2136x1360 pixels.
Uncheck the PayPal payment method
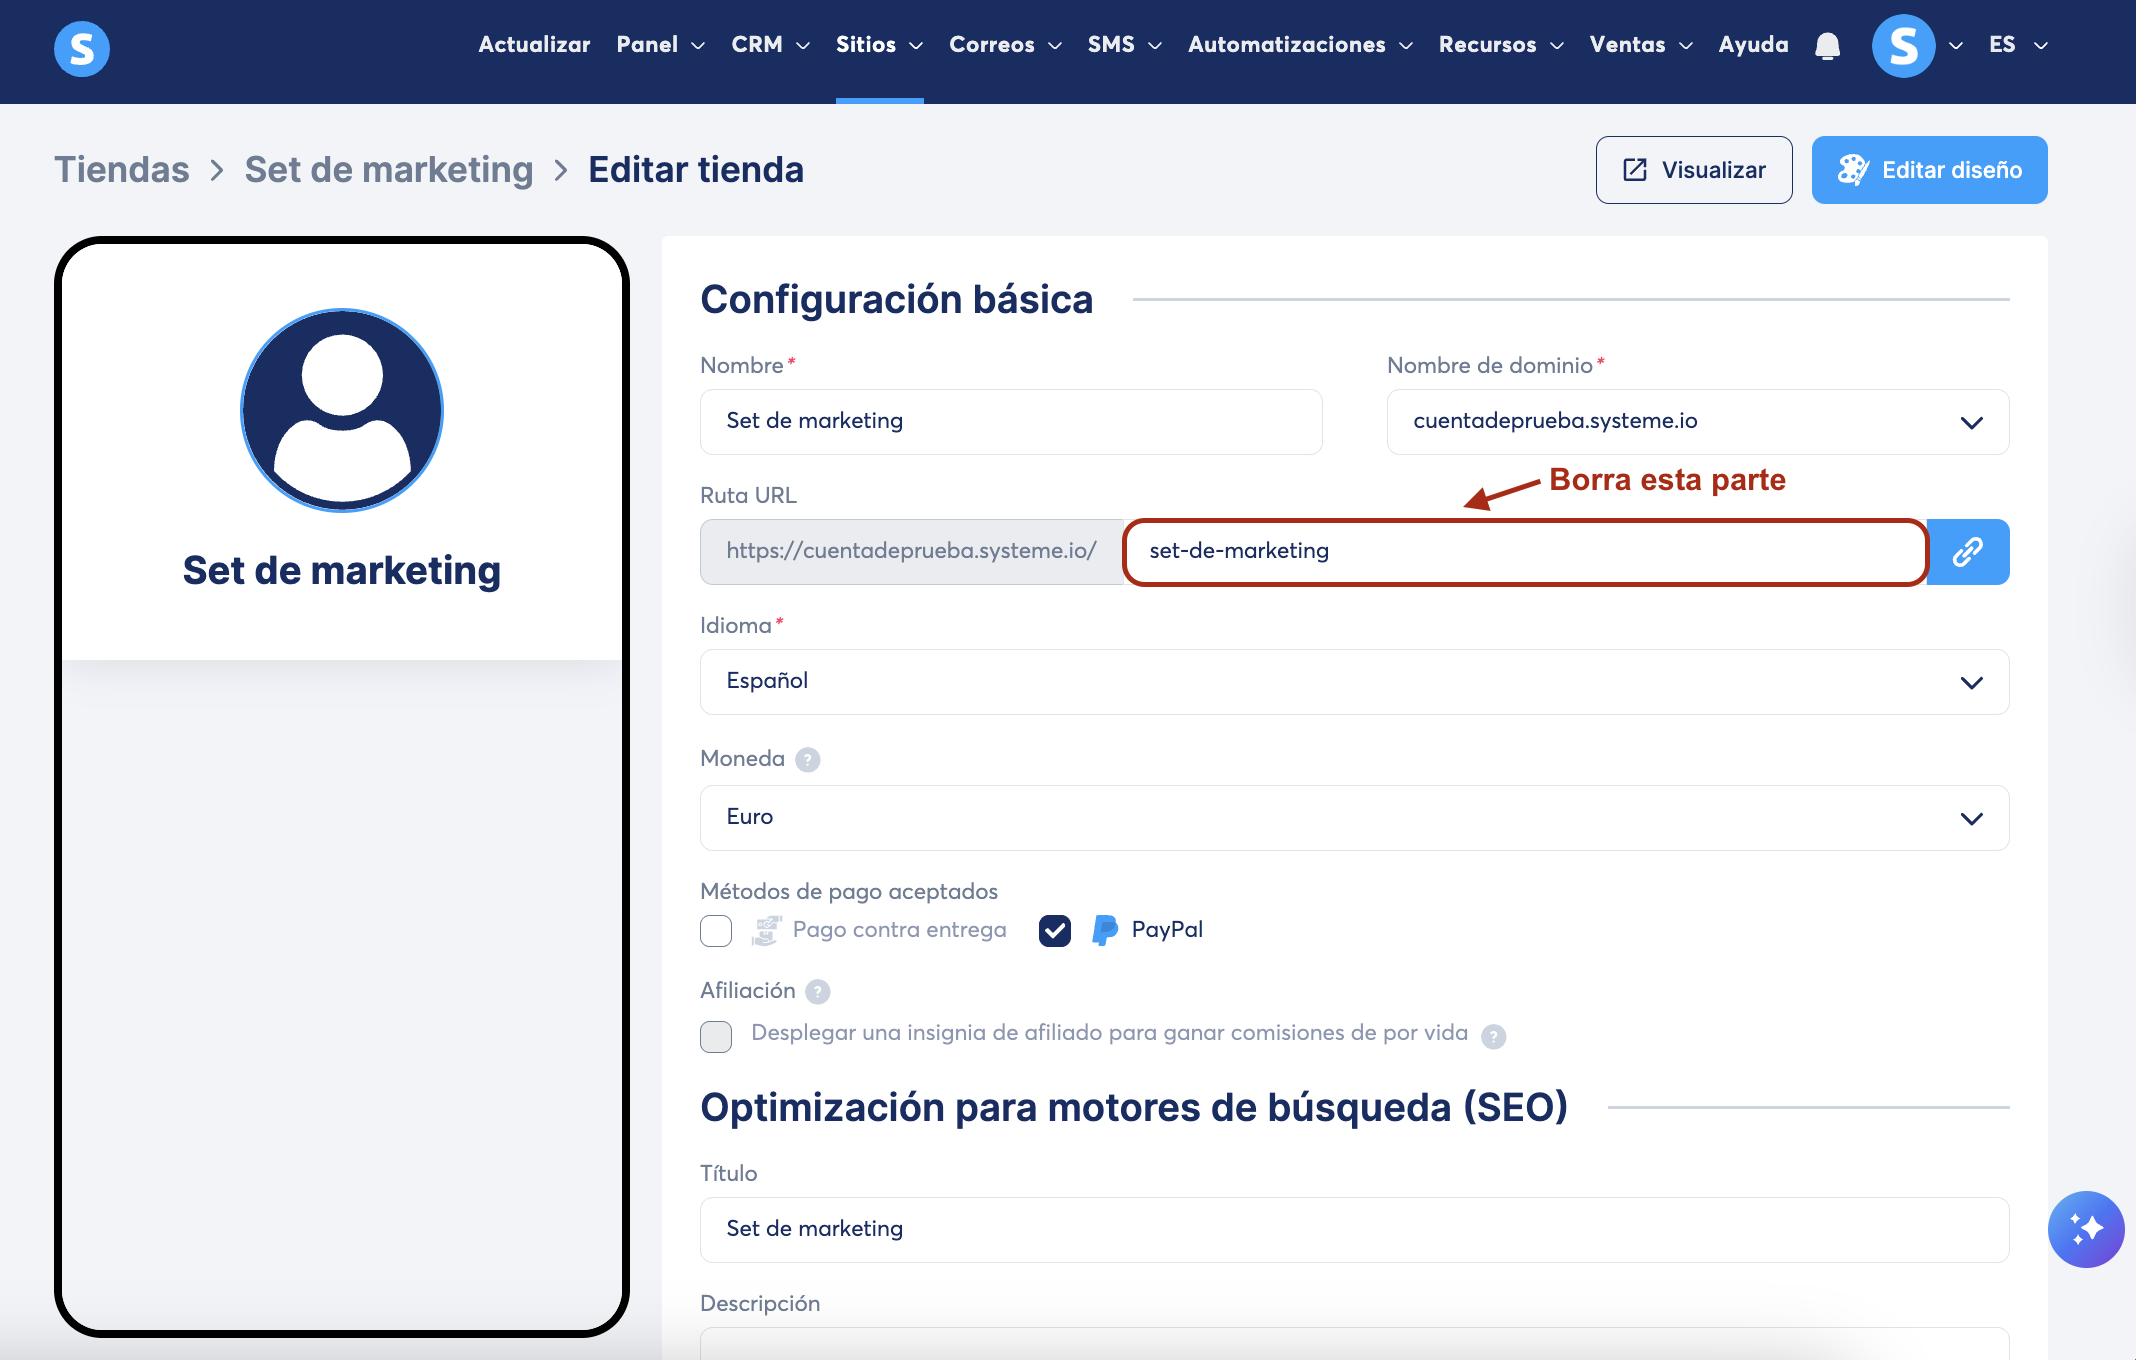point(1055,931)
